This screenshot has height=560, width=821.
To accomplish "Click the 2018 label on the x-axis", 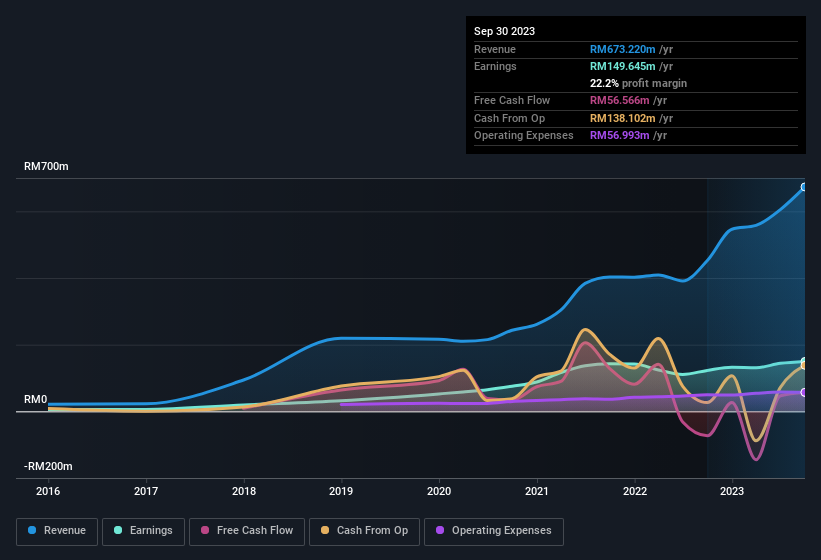I will tap(243, 491).
